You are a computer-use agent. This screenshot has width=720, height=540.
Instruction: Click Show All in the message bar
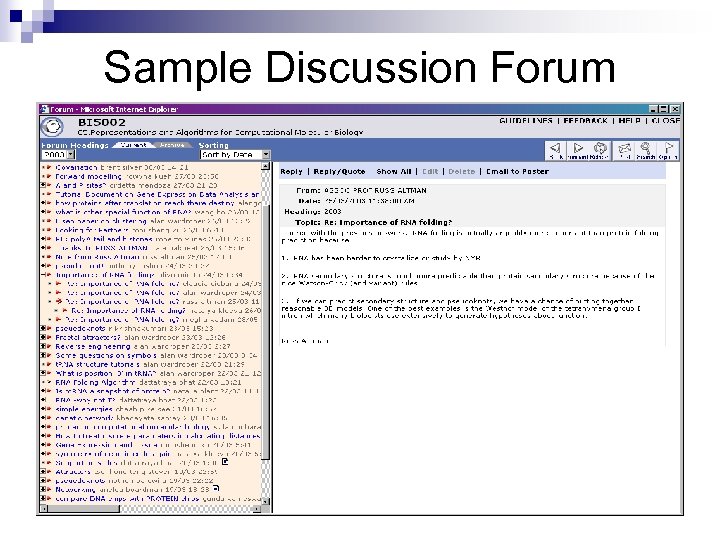(394, 171)
